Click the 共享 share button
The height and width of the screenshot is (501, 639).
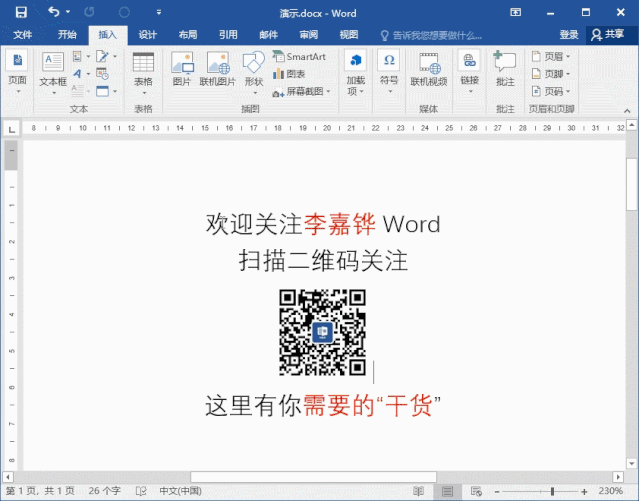[609, 35]
